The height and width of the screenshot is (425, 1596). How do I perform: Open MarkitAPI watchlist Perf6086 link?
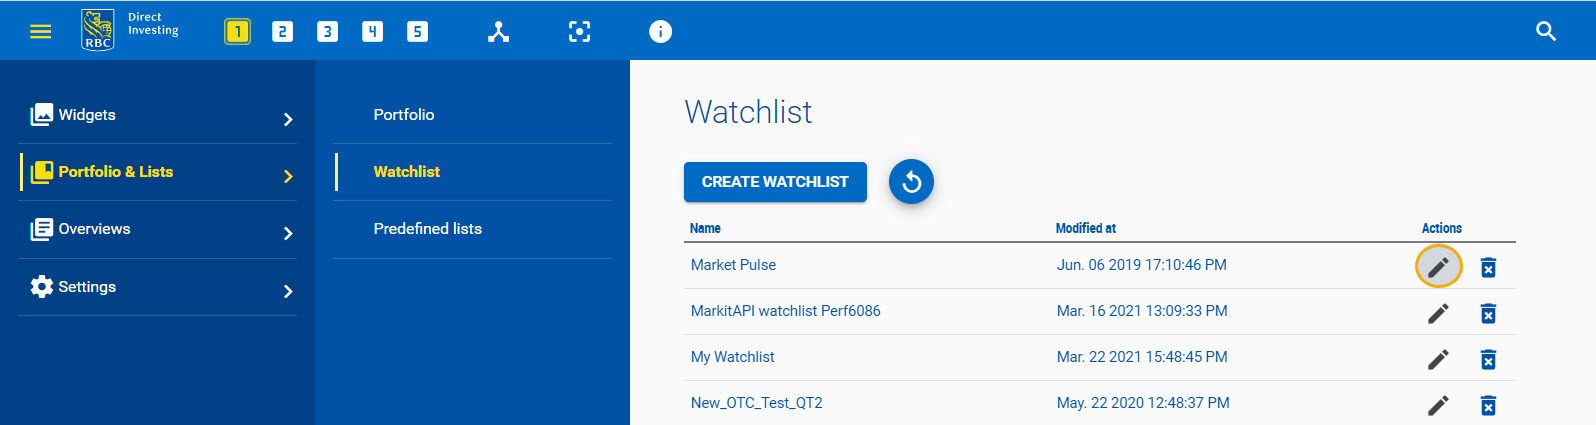pyautogui.click(x=785, y=311)
